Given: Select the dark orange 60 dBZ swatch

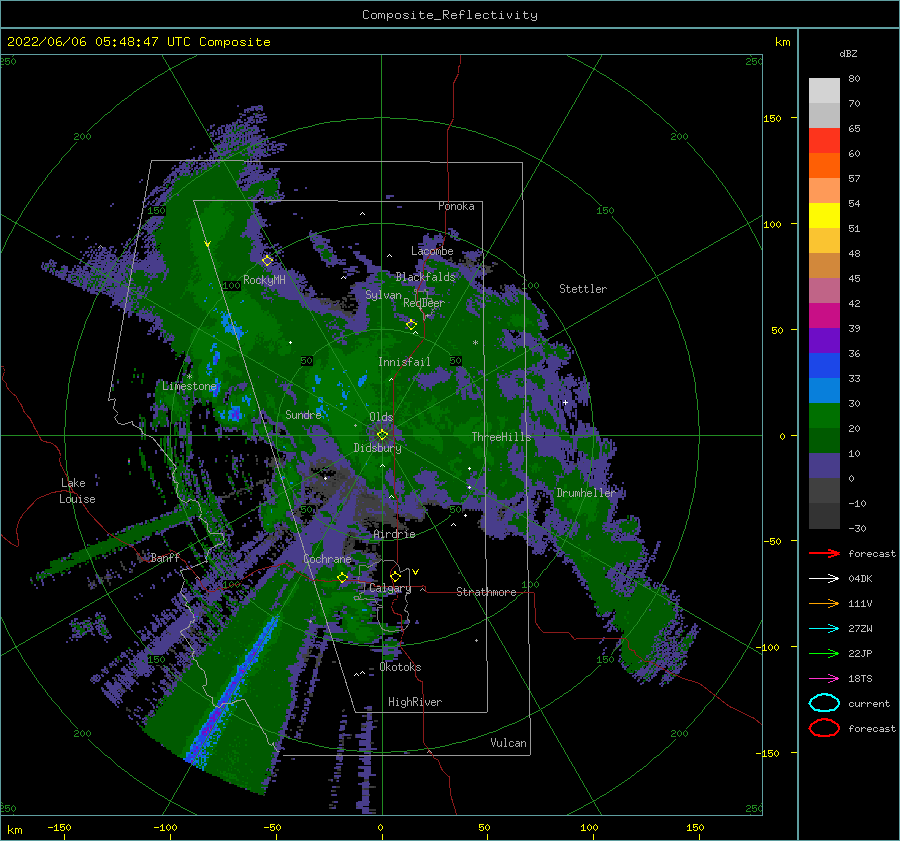Looking at the screenshot, I should pos(824,165).
